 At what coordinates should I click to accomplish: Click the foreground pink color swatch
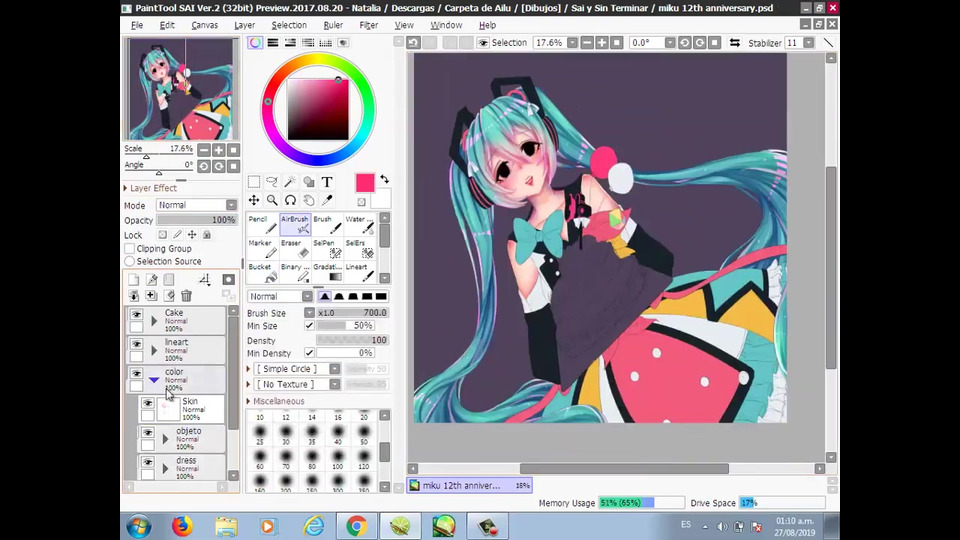click(x=365, y=182)
